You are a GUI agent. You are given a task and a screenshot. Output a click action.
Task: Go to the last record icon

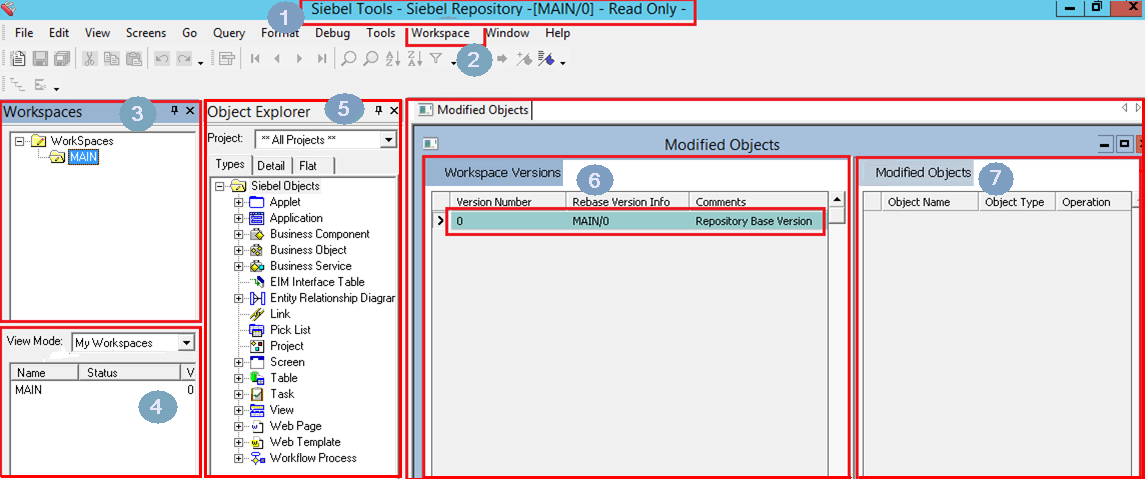(x=321, y=59)
